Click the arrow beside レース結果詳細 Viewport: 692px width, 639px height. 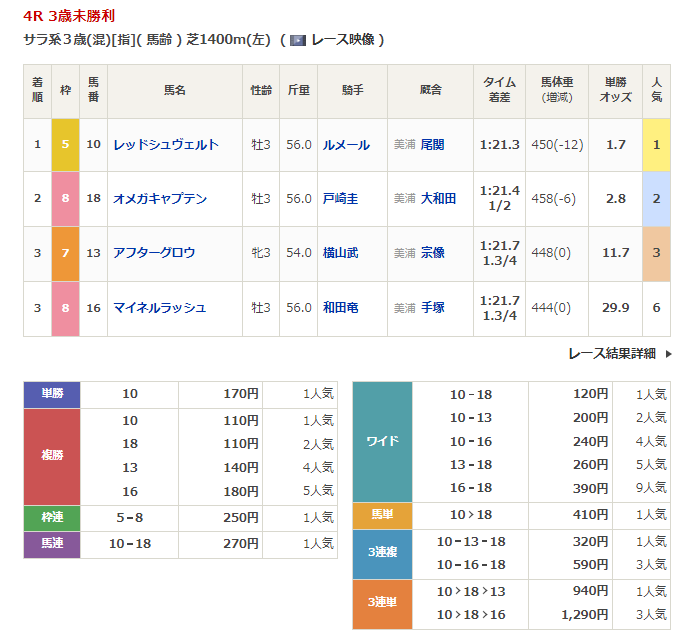(668, 353)
